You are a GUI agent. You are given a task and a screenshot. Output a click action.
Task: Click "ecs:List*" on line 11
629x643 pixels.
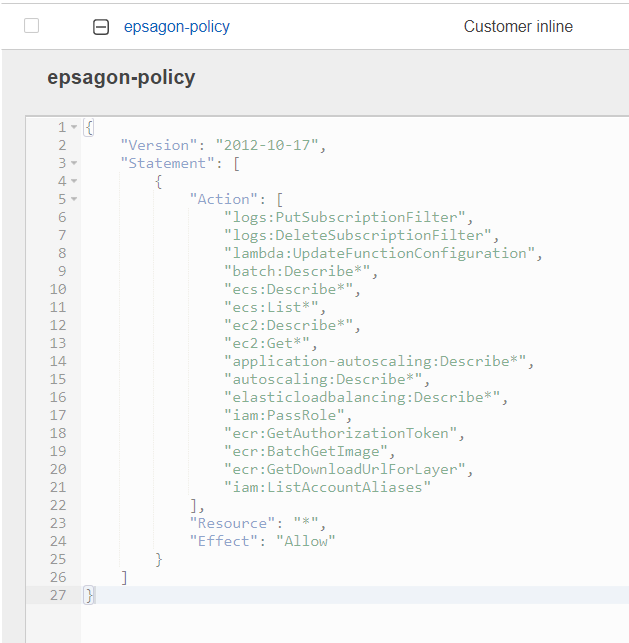click(x=271, y=308)
